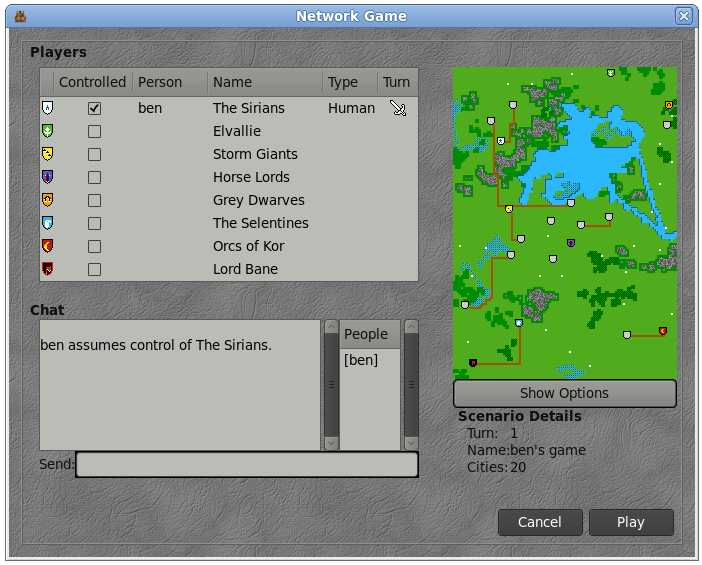The width and height of the screenshot is (702, 565).
Task: Focus the Send chat message field
Action: click(x=247, y=465)
